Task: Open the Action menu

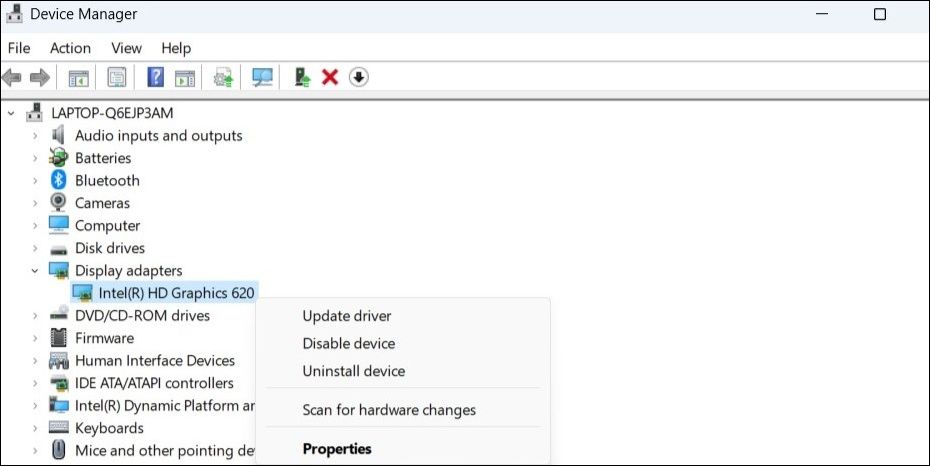Action: [71, 48]
